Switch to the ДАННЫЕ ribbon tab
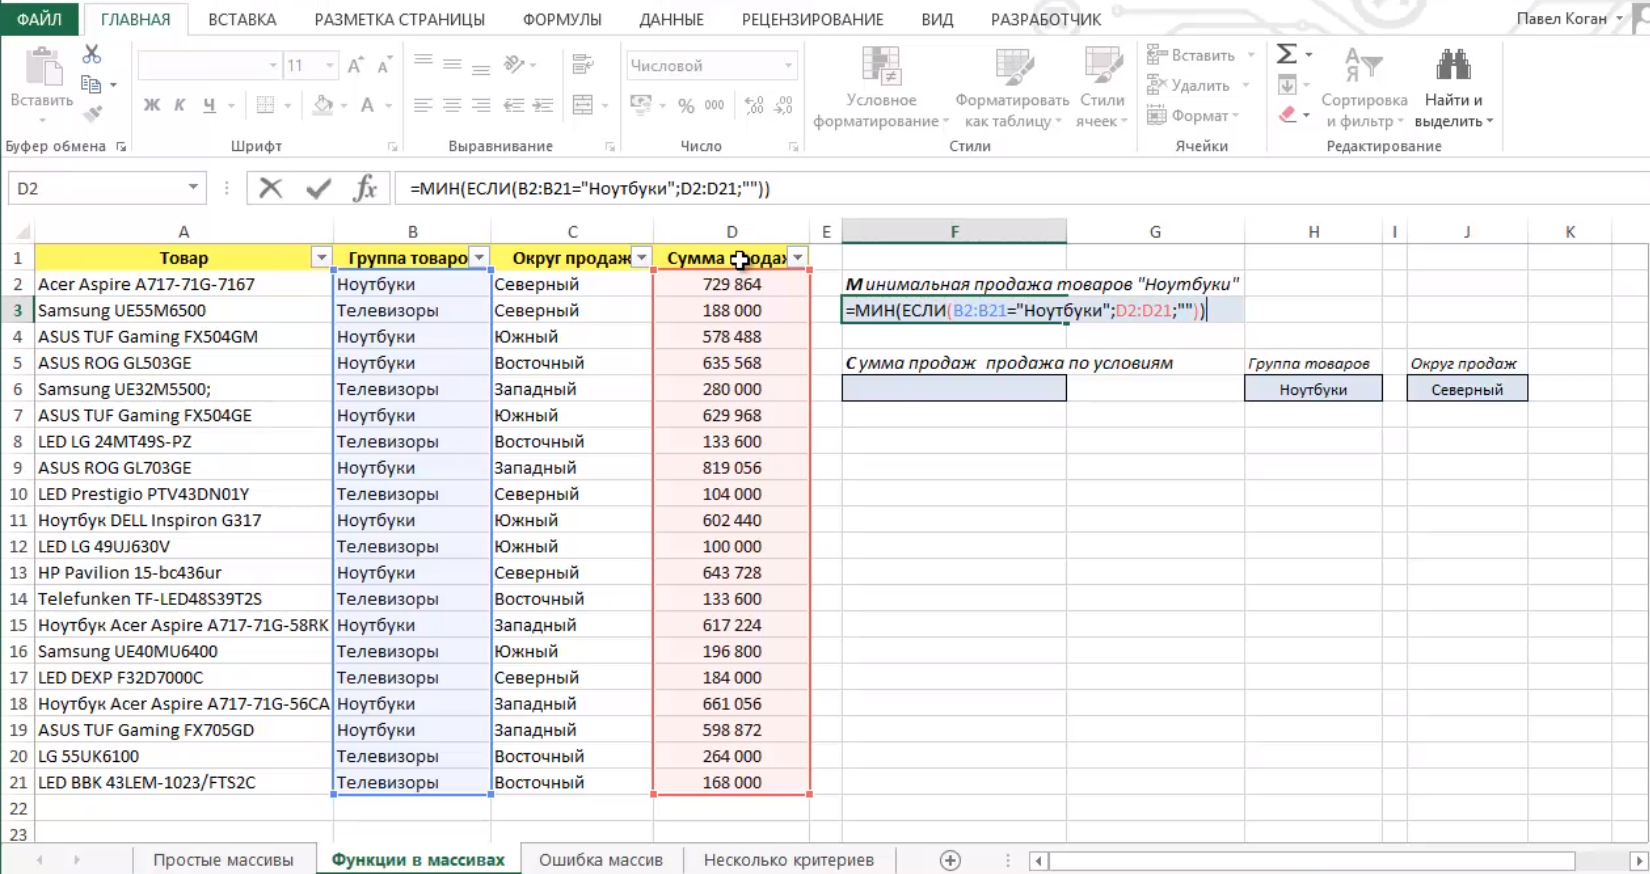 tap(671, 19)
